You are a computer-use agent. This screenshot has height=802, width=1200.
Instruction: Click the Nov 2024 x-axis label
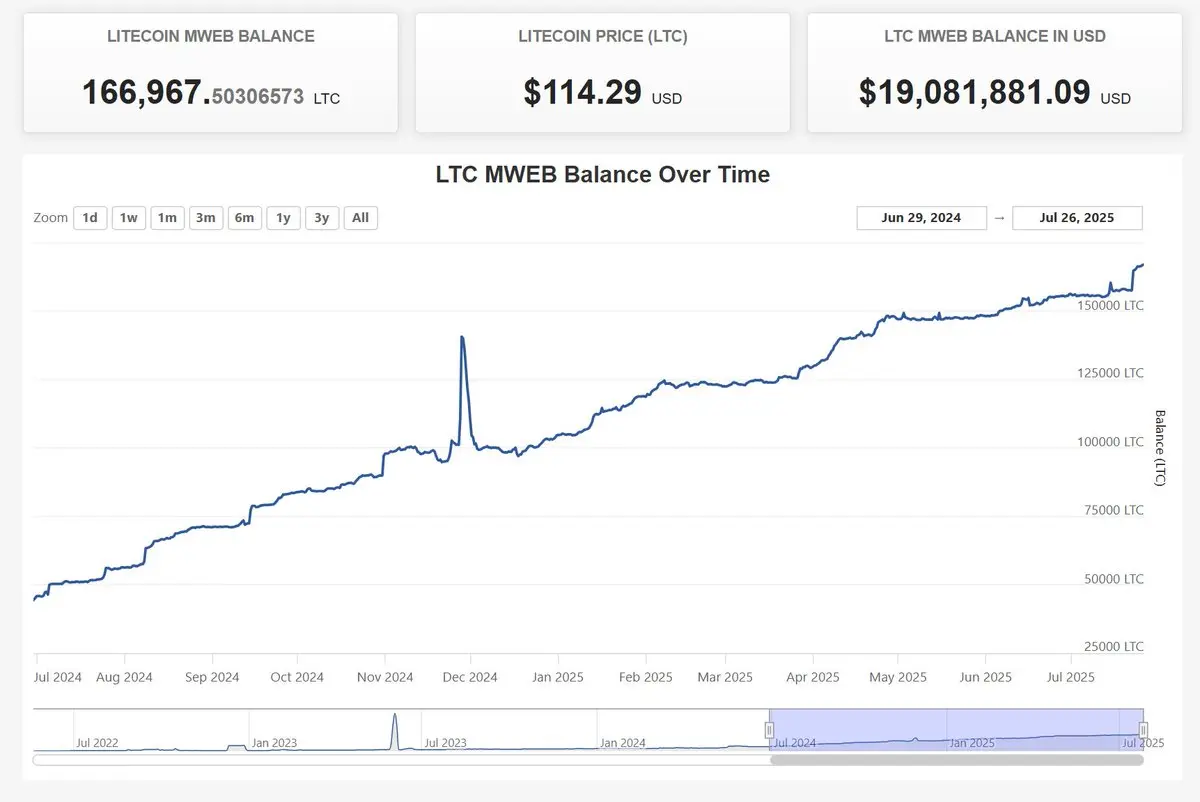tap(385, 677)
